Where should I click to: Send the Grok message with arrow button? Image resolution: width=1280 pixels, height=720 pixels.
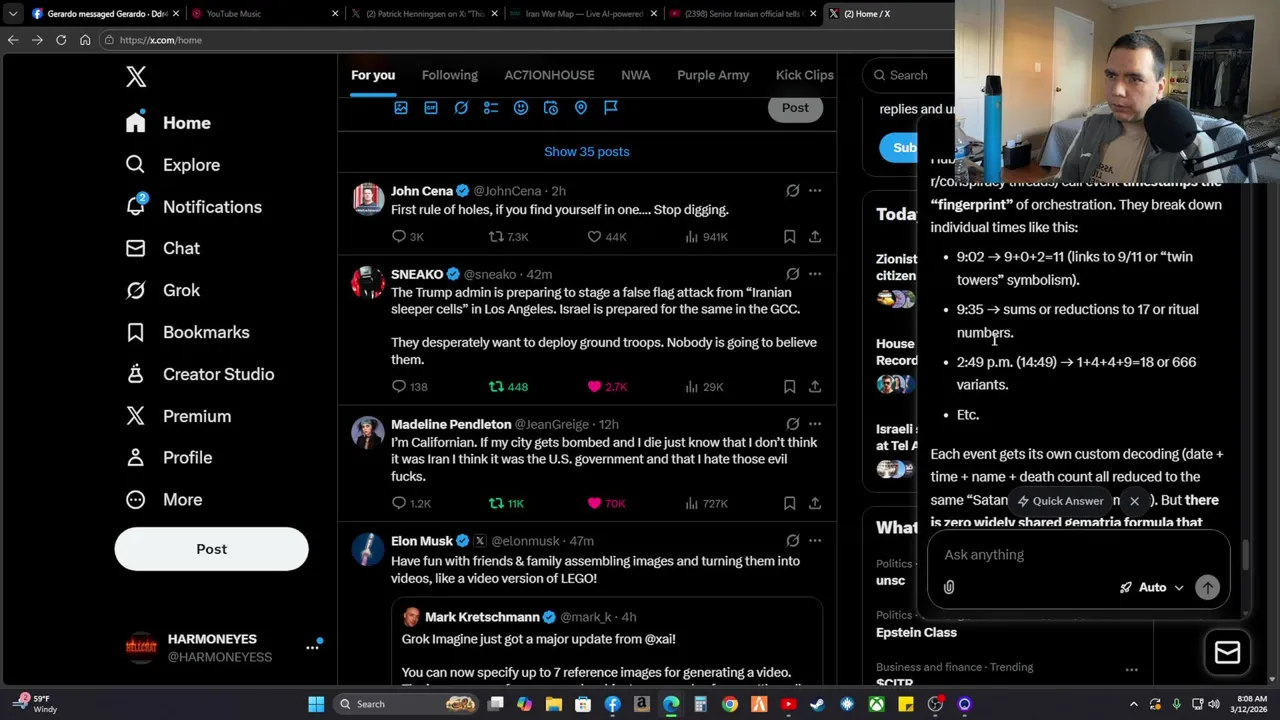point(1207,588)
